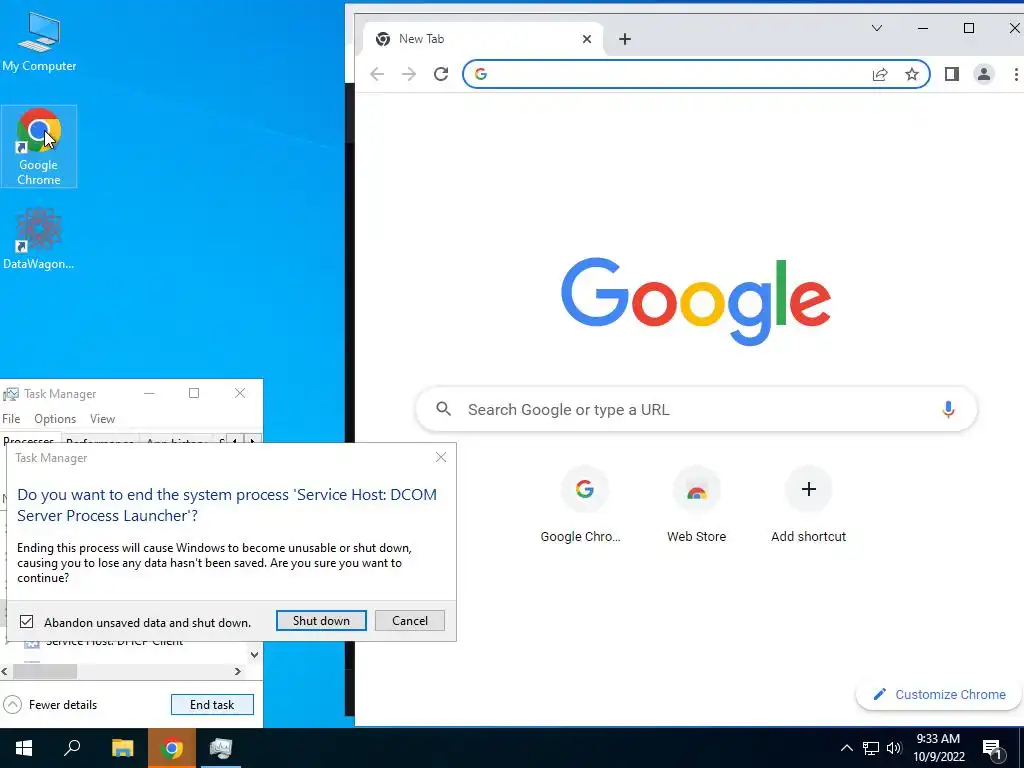Open taskbar search

[x=72, y=748]
